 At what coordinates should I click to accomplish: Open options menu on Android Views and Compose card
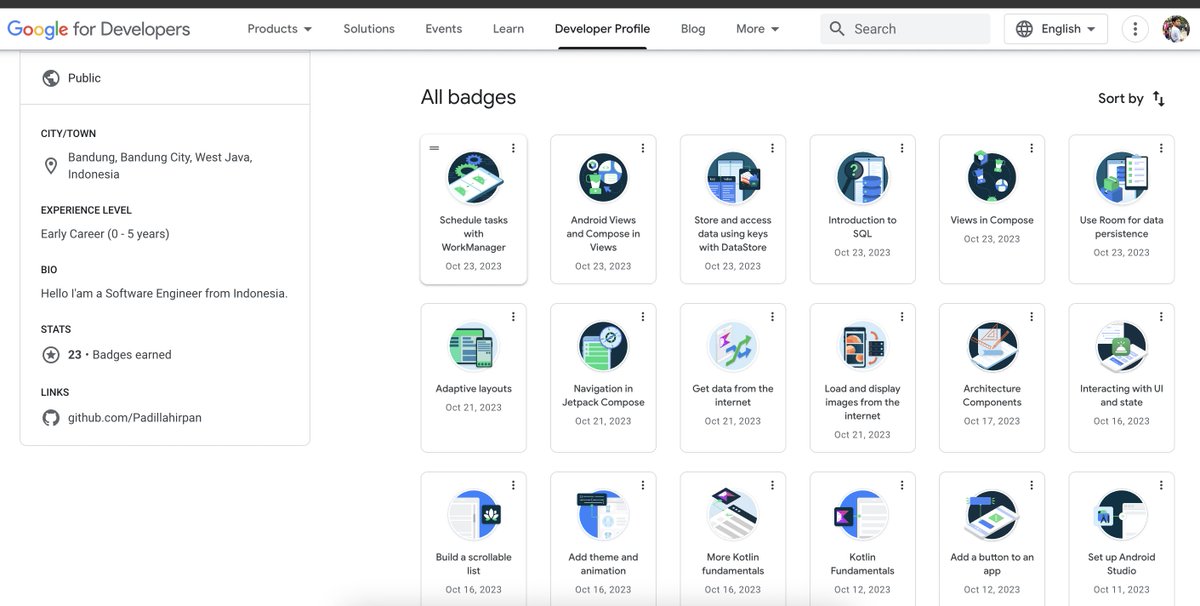643,148
